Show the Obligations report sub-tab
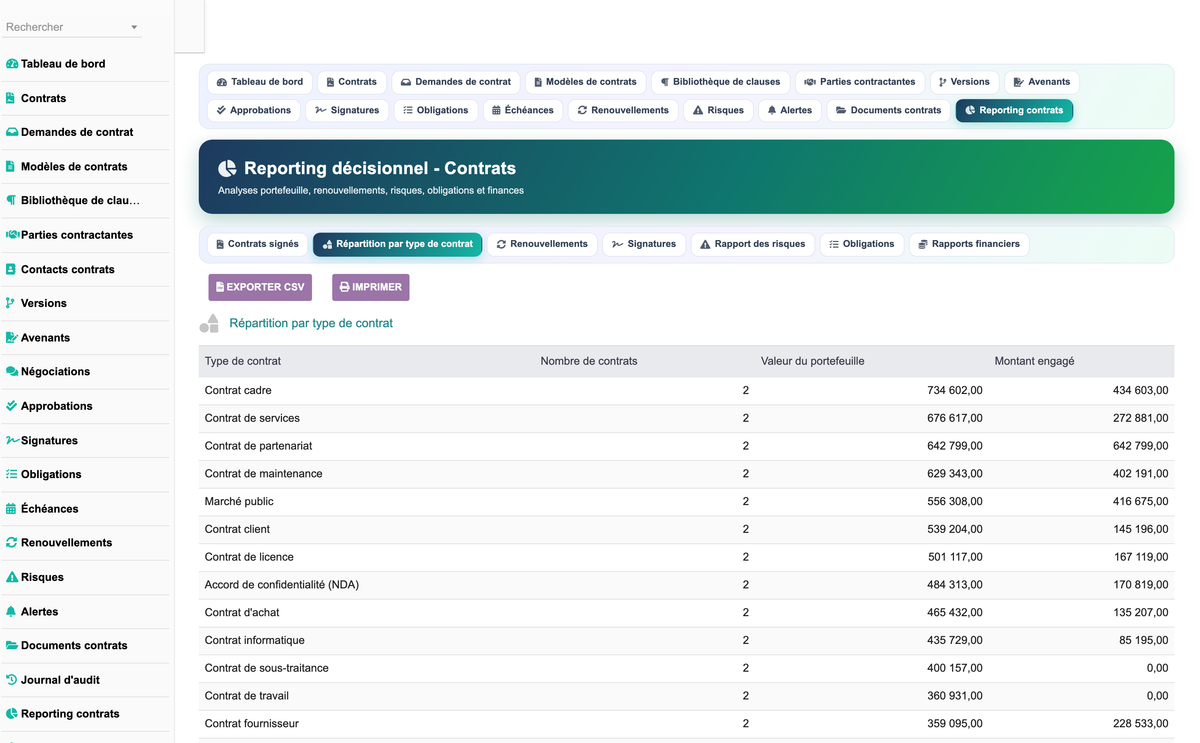Viewport: 1200px width, 743px height. 862,244
